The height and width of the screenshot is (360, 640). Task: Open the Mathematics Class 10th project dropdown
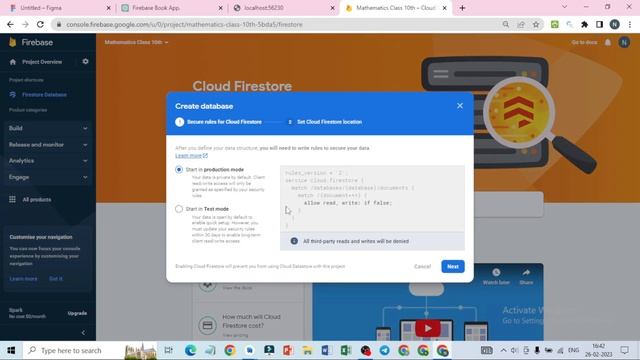[136, 42]
